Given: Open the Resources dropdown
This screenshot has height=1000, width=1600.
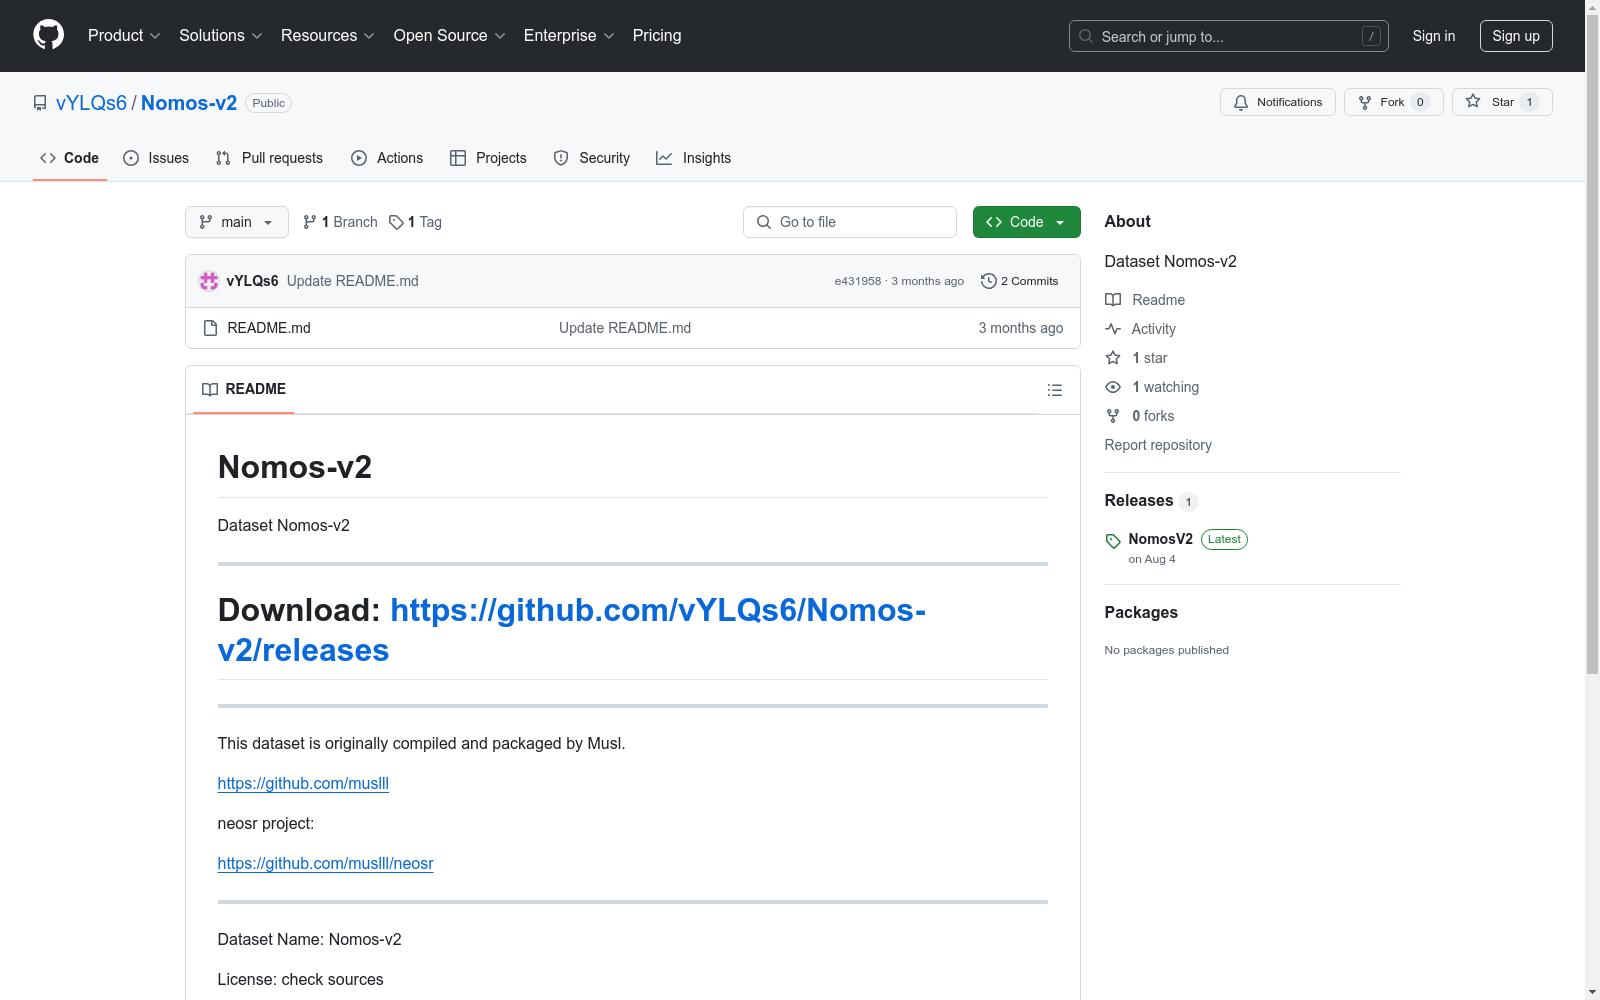Looking at the screenshot, I should [x=328, y=35].
